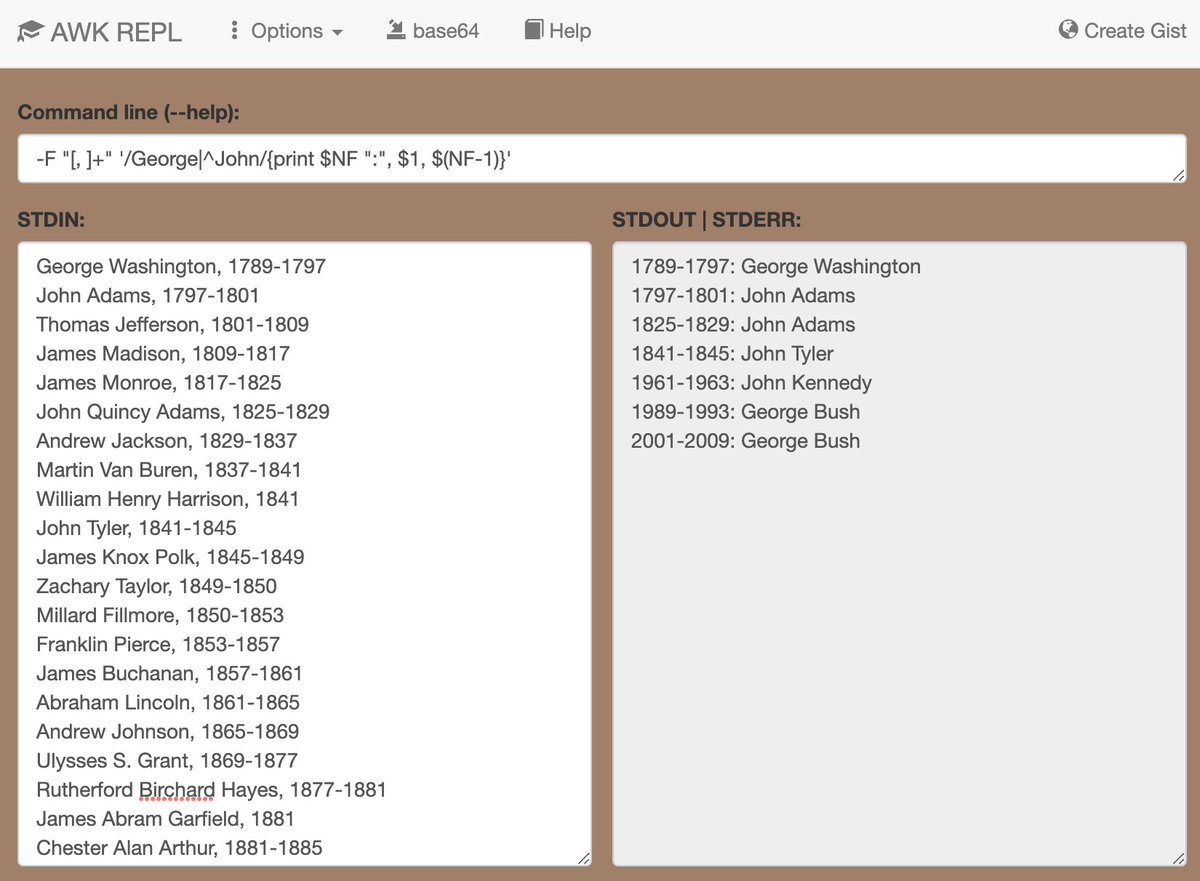Click the line 'Martin Van Buren, 1837-1841'
The width and height of the screenshot is (1200, 881).
point(169,469)
